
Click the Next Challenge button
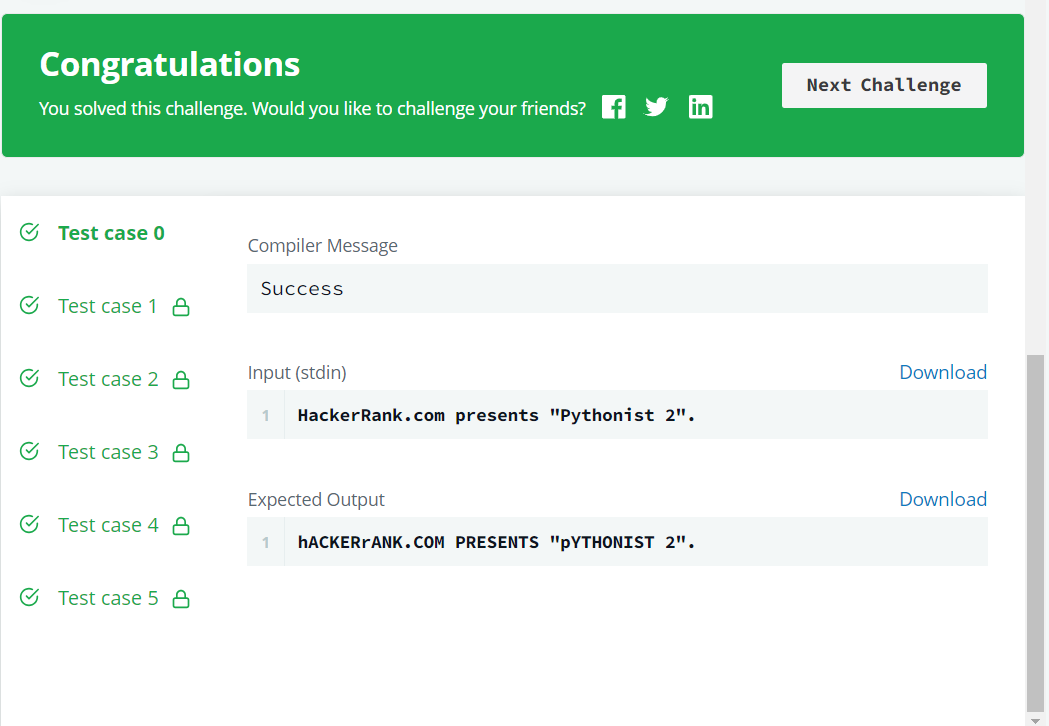tap(883, 85)
